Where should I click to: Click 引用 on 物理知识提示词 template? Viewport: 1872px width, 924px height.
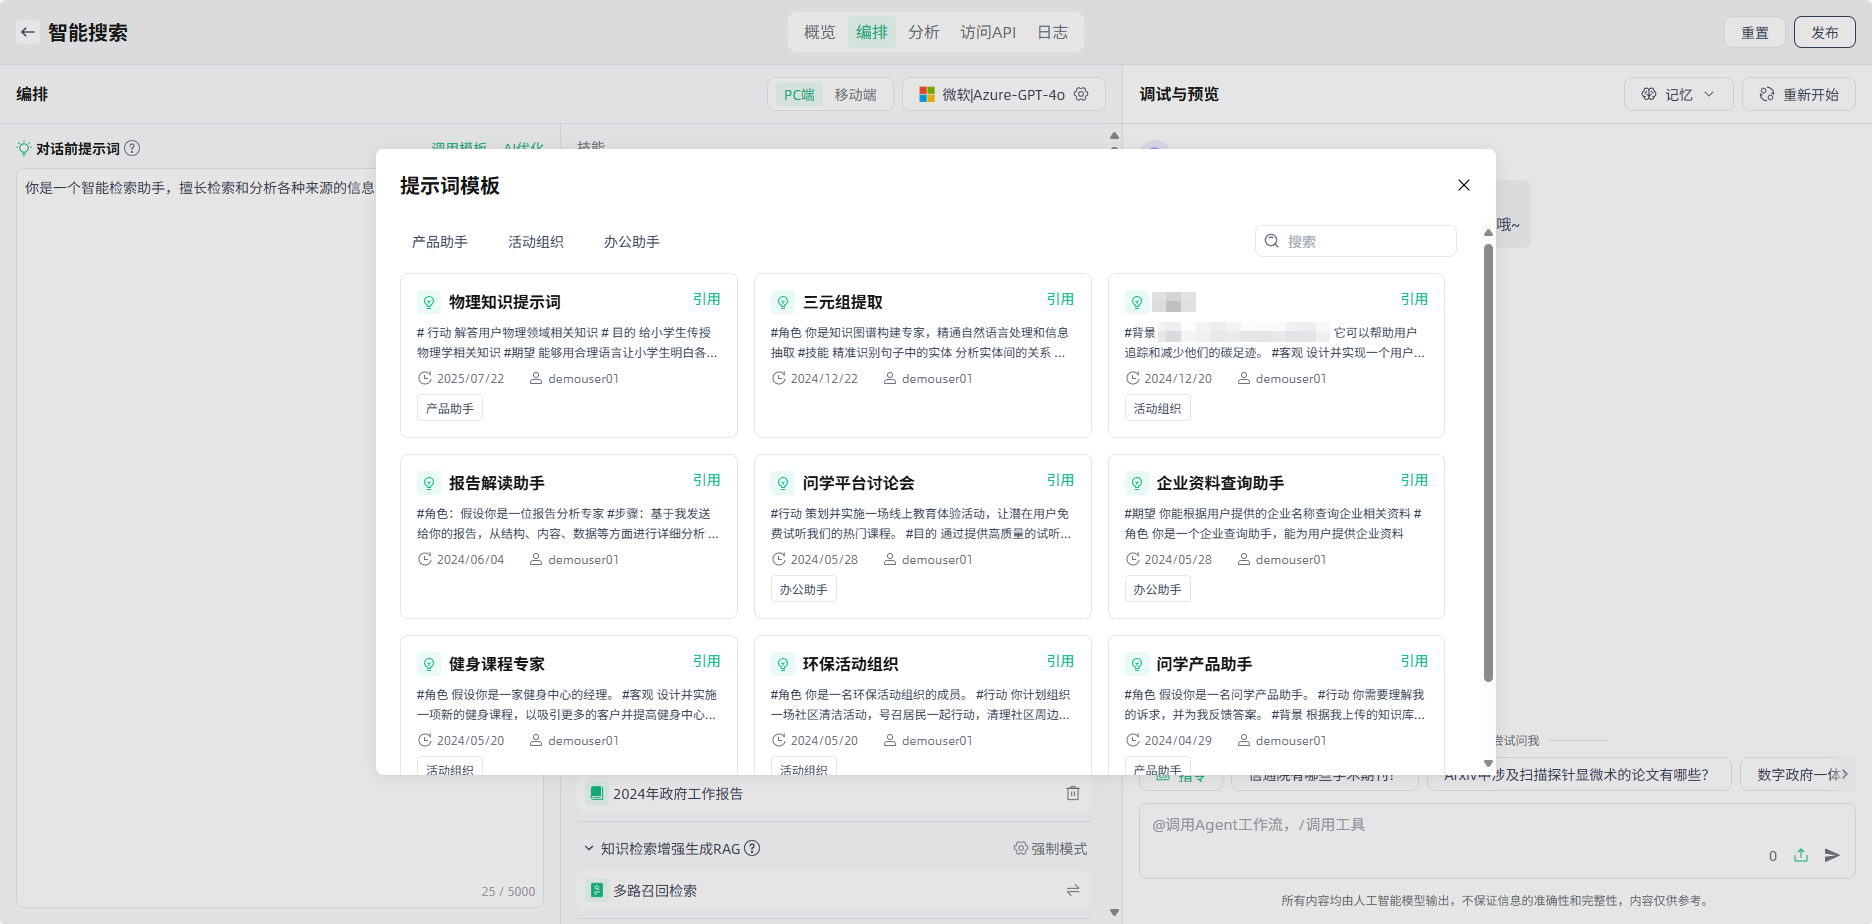[x=707, y=299]
